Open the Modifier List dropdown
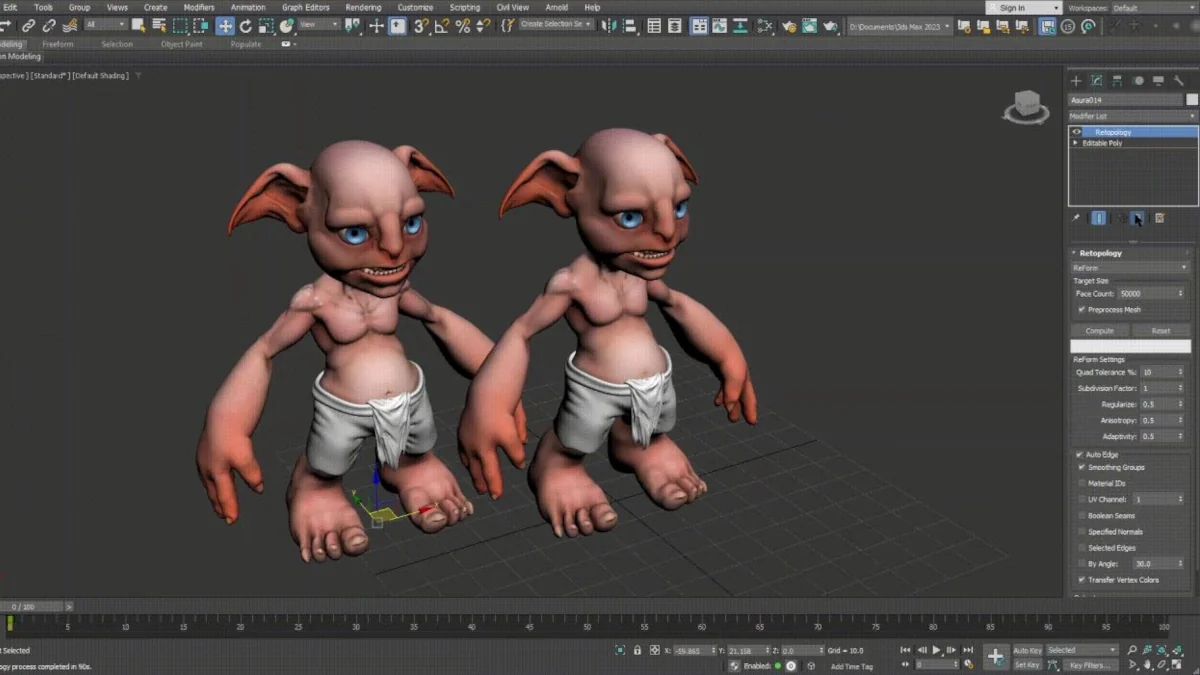Screen dimensions: 1200x675 point(1132,116)
